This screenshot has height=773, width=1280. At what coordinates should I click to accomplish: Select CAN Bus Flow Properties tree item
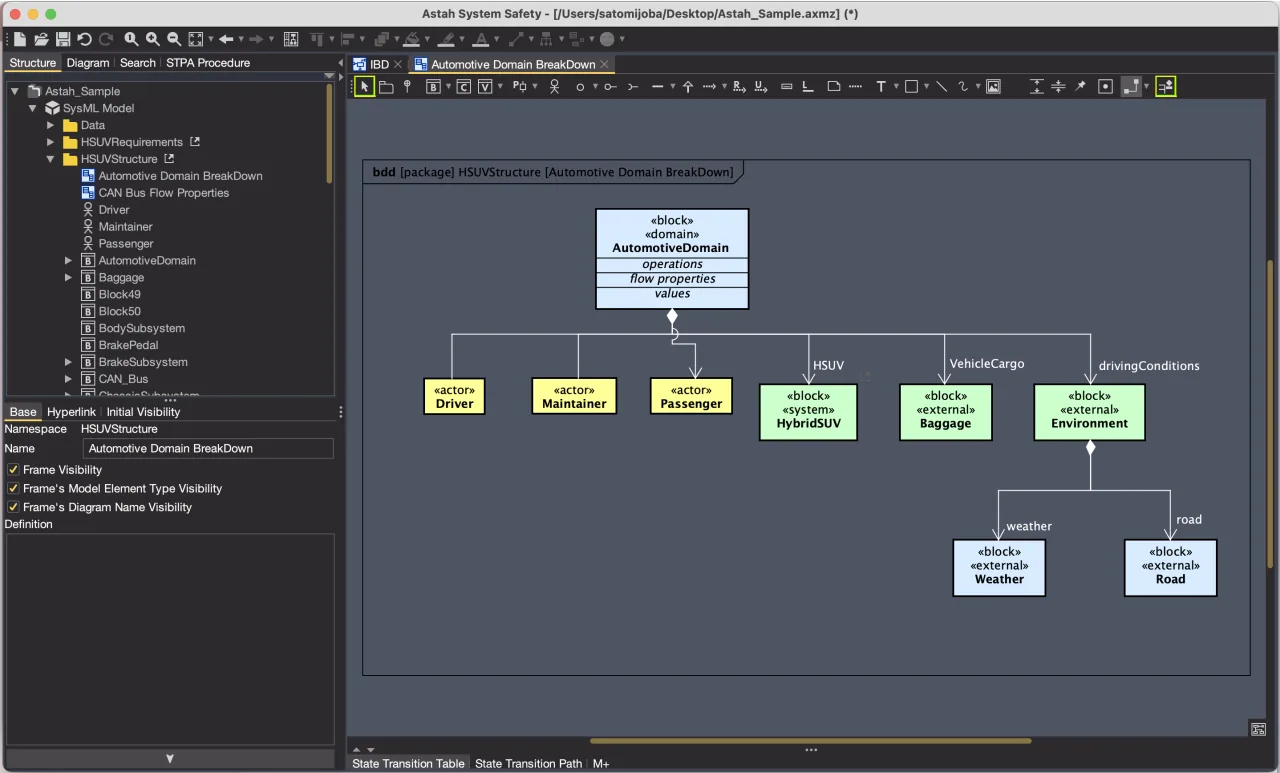point(163,193)
